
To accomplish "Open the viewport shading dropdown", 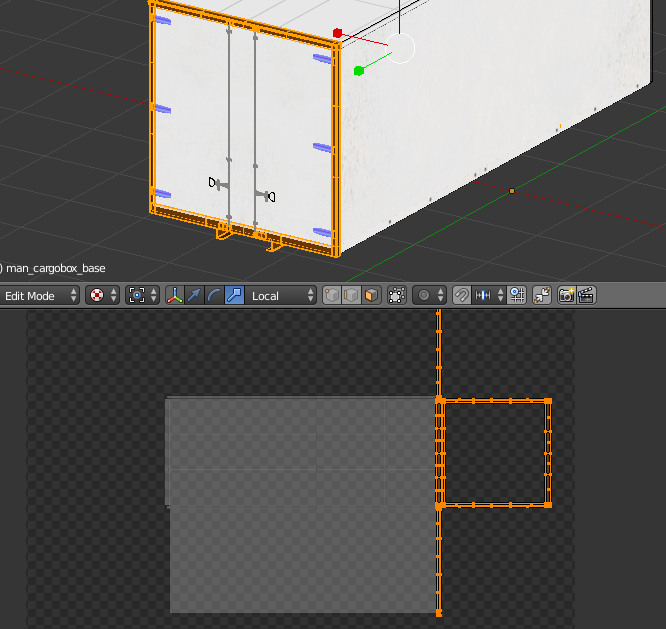I will tap(102, 295).
